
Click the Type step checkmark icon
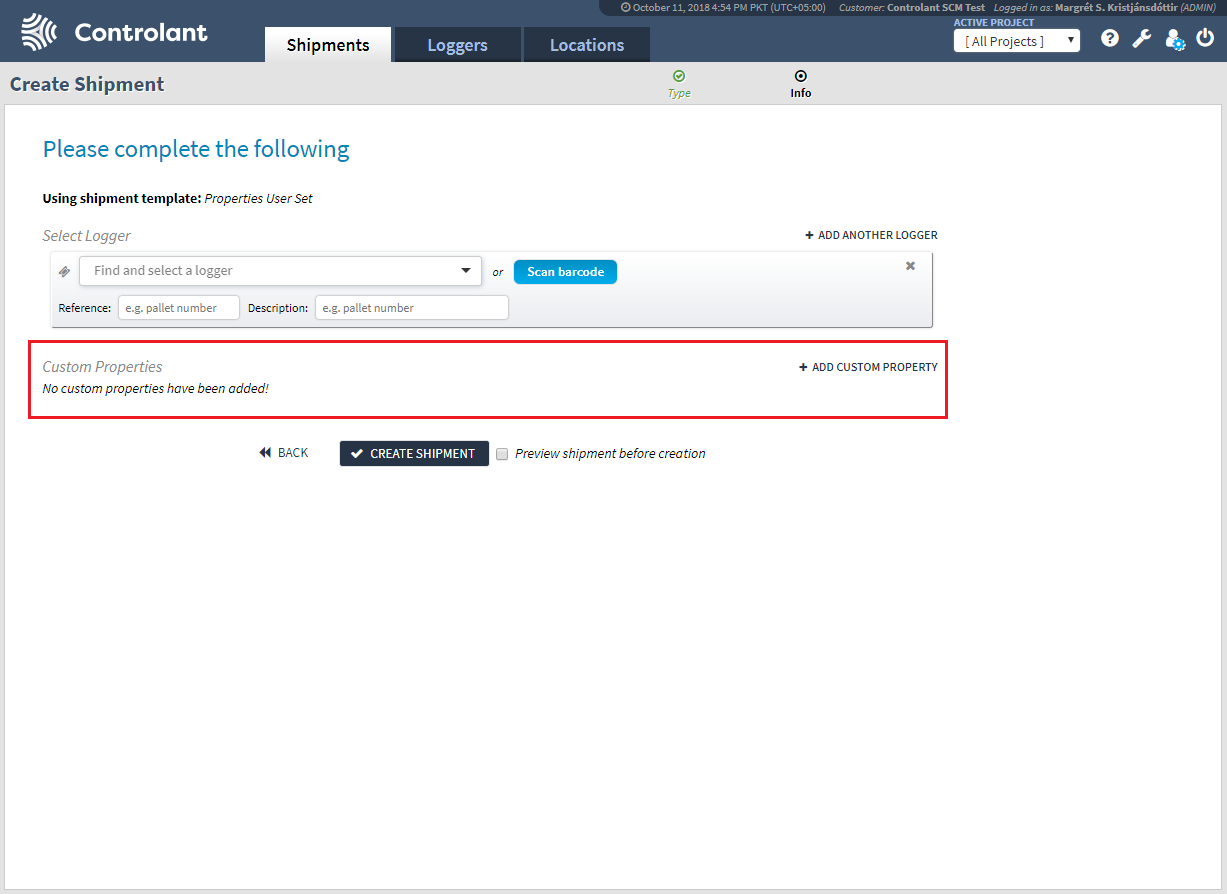coord(679,76)
